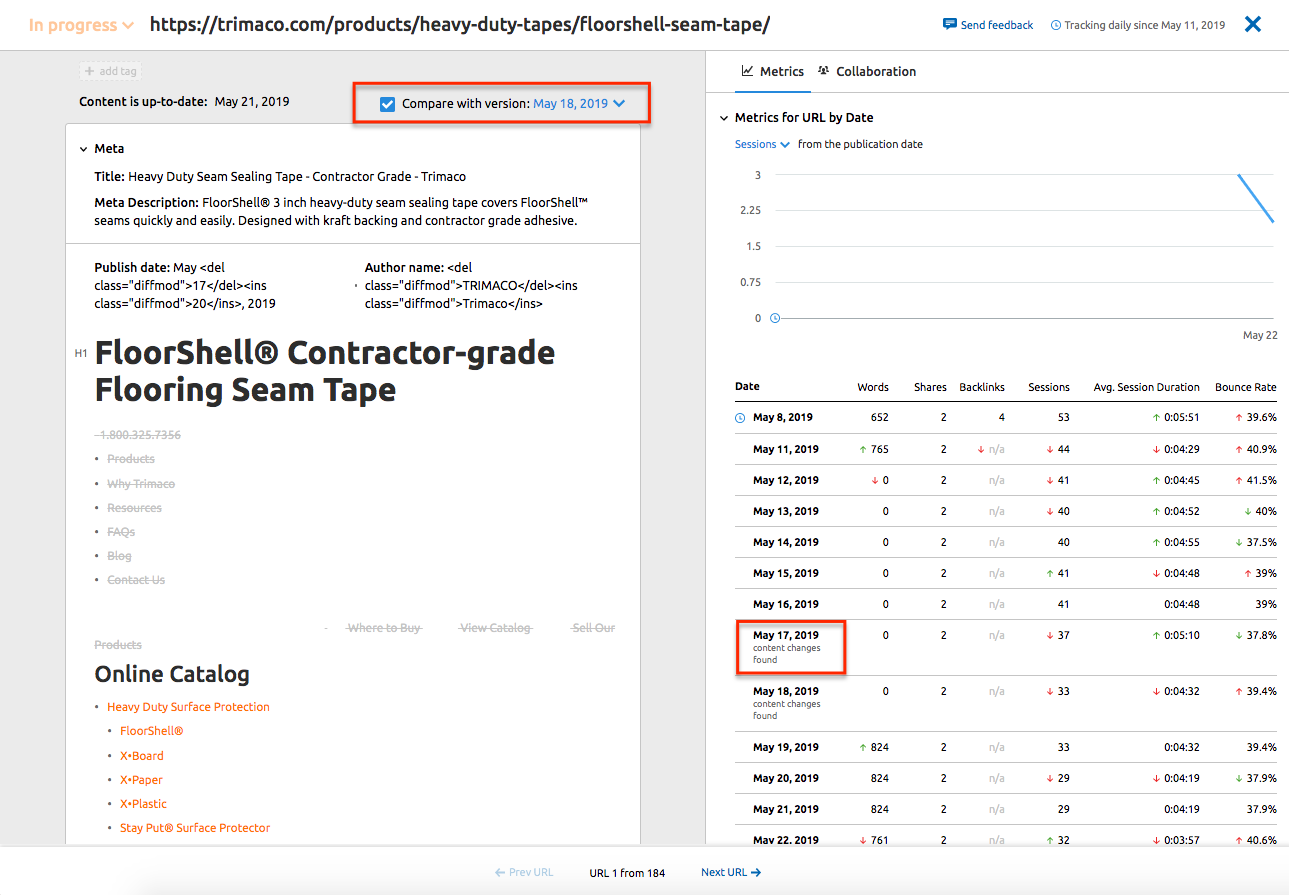Select the May 16, 2019 row date
The width and height of the screenshot is (1289, 895).
[786, 604]
